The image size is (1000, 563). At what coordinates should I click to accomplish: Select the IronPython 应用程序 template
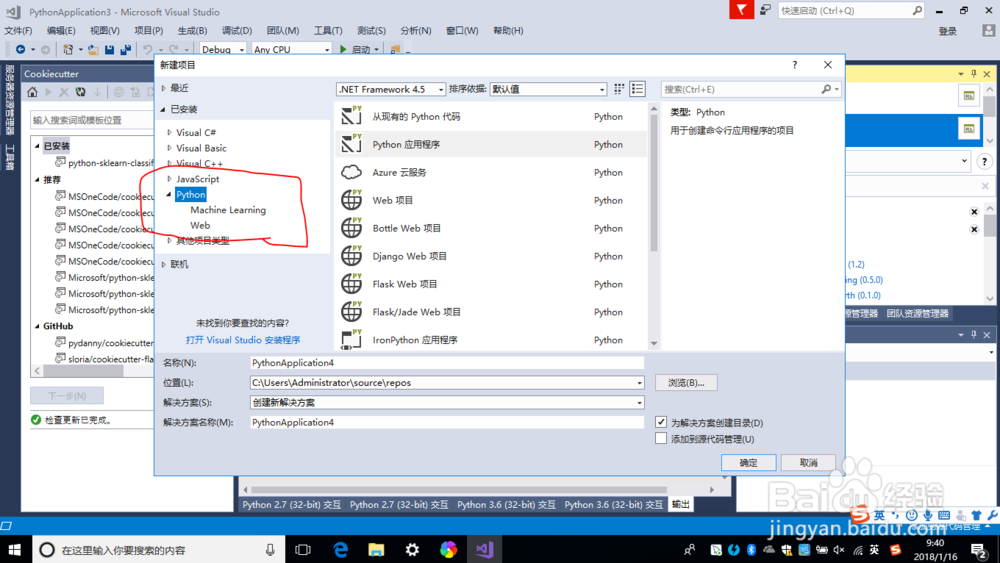pyautogui.click(x=490, y=339)
